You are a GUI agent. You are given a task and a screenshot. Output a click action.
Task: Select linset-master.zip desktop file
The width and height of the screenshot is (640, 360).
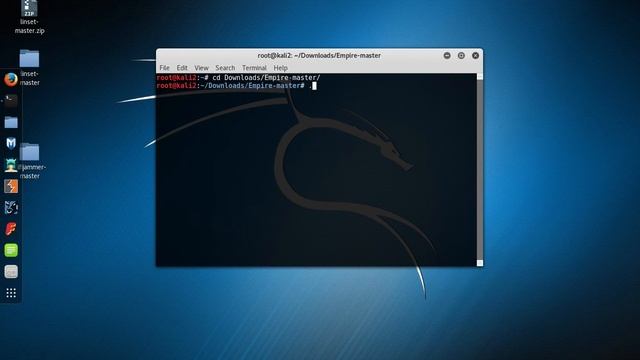pyautogui.click(x=29, y=17)
